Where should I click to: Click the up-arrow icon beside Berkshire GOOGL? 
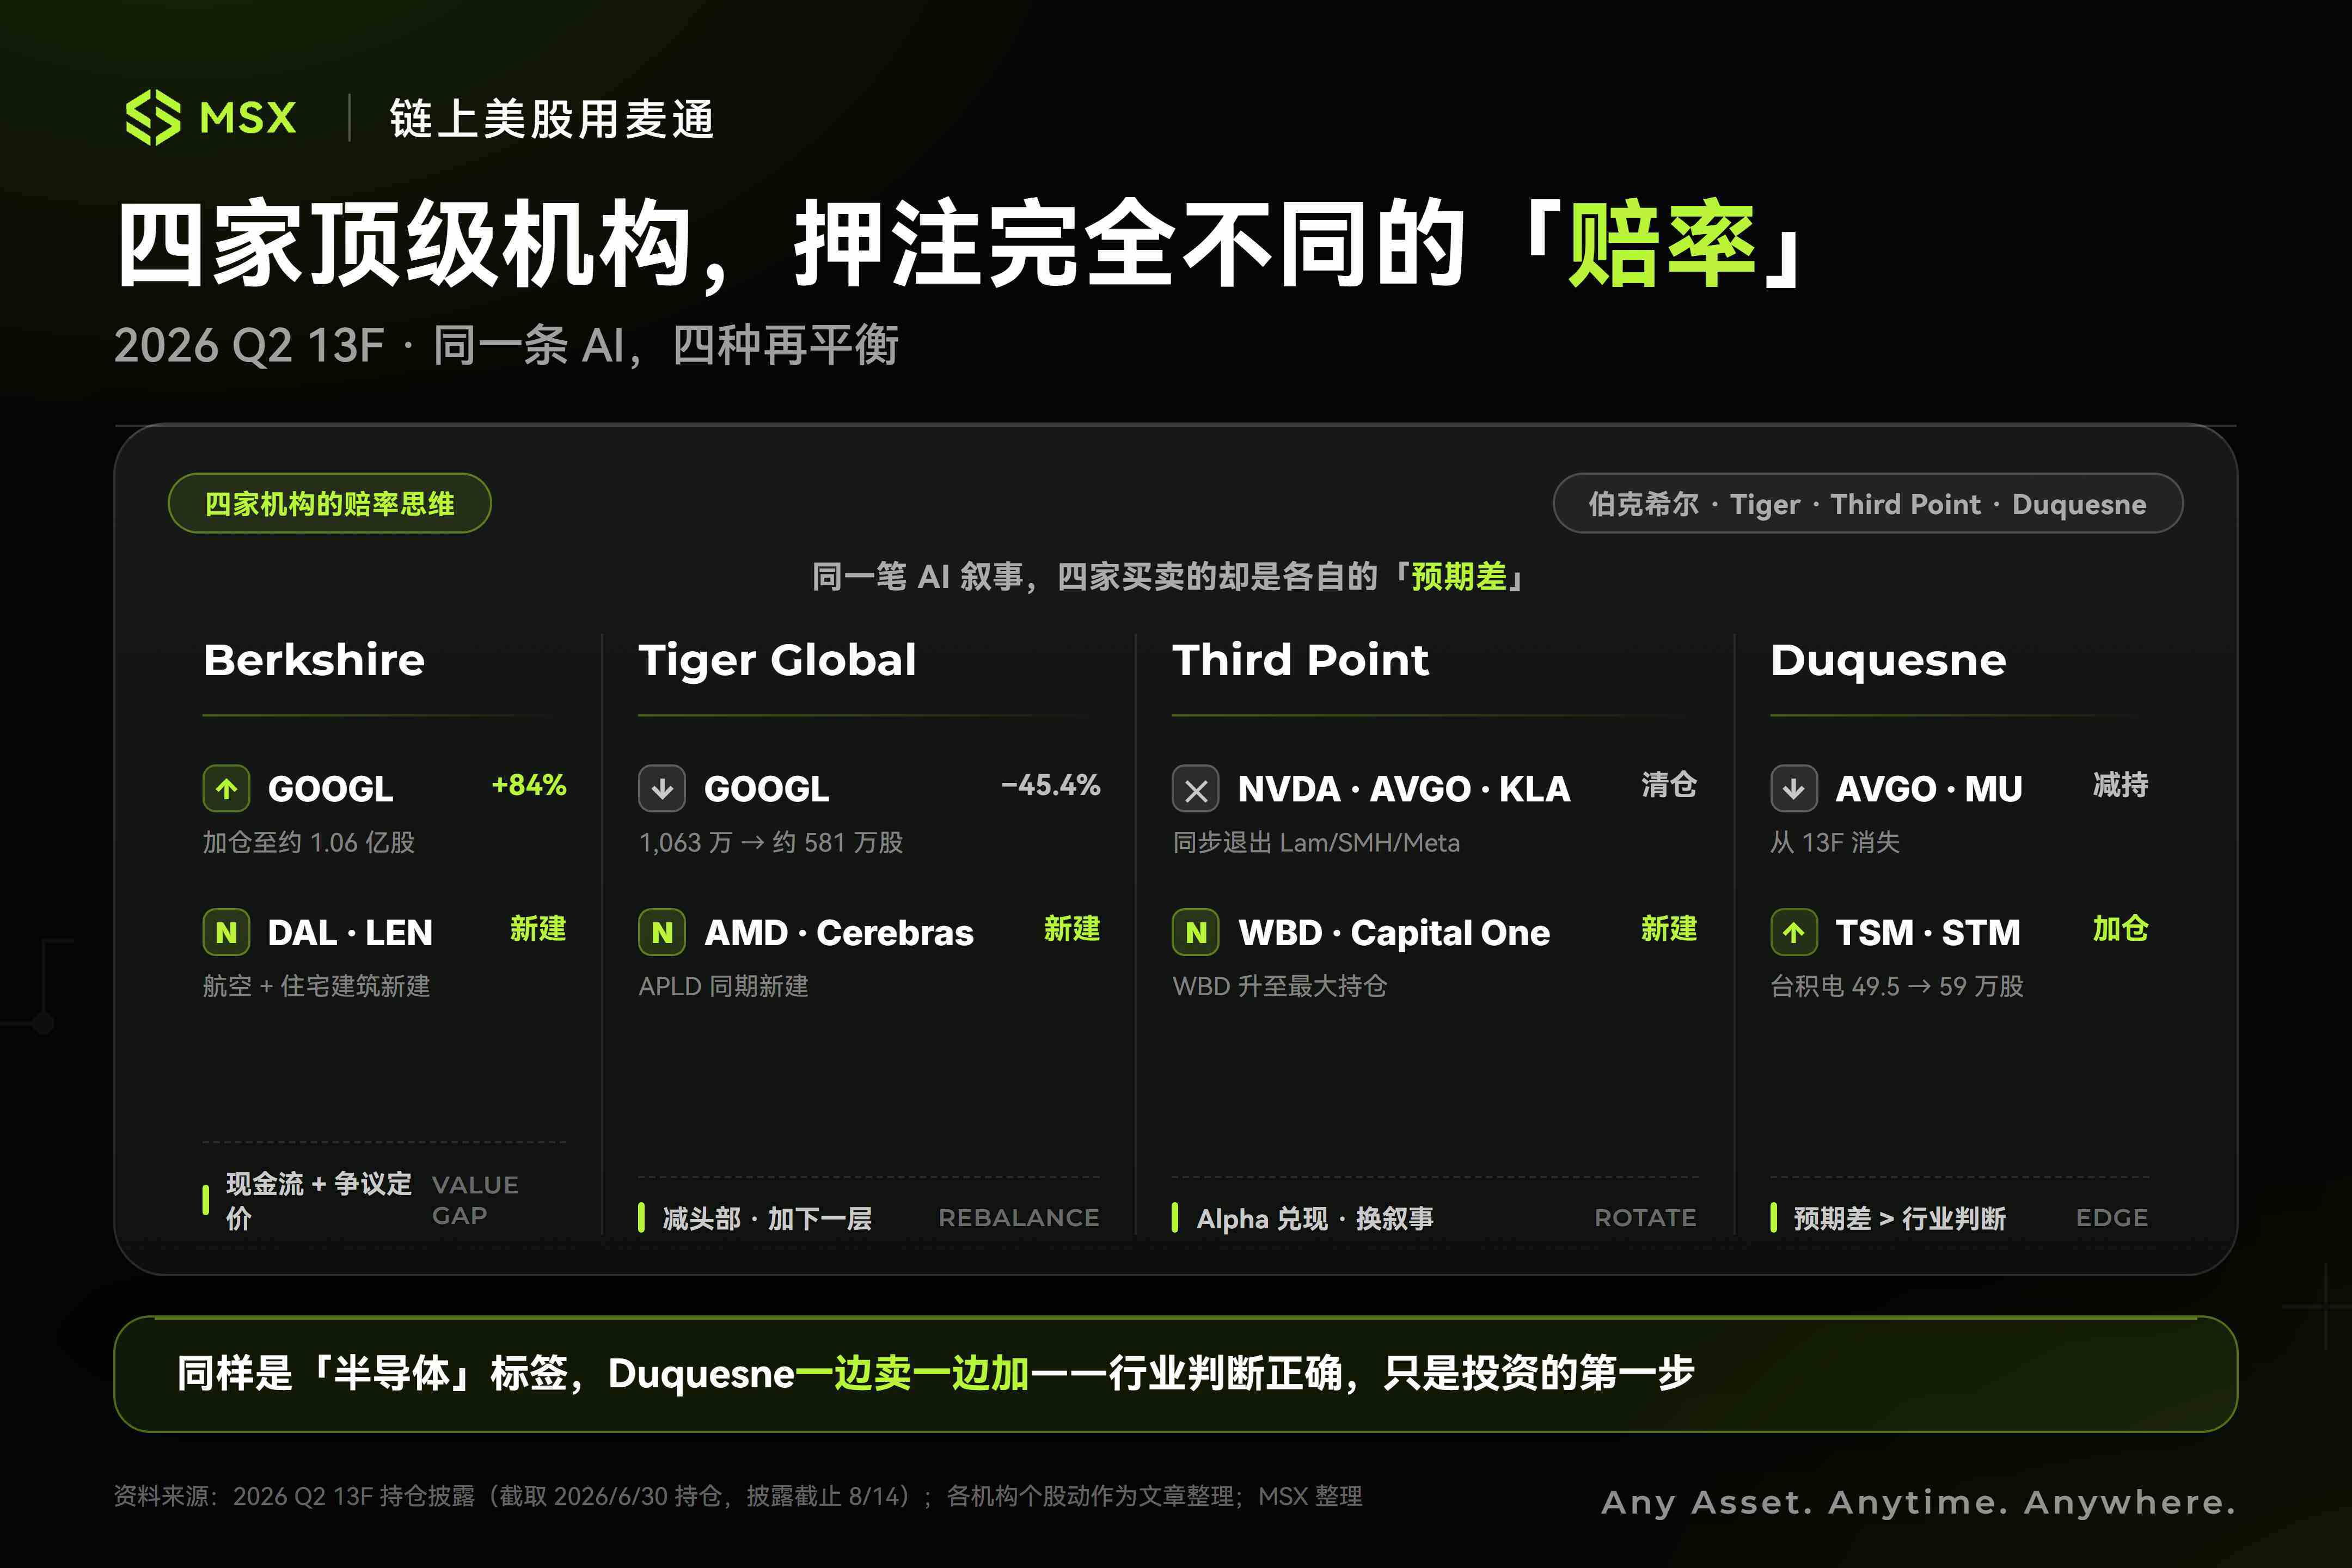click(x=227, y=789)
